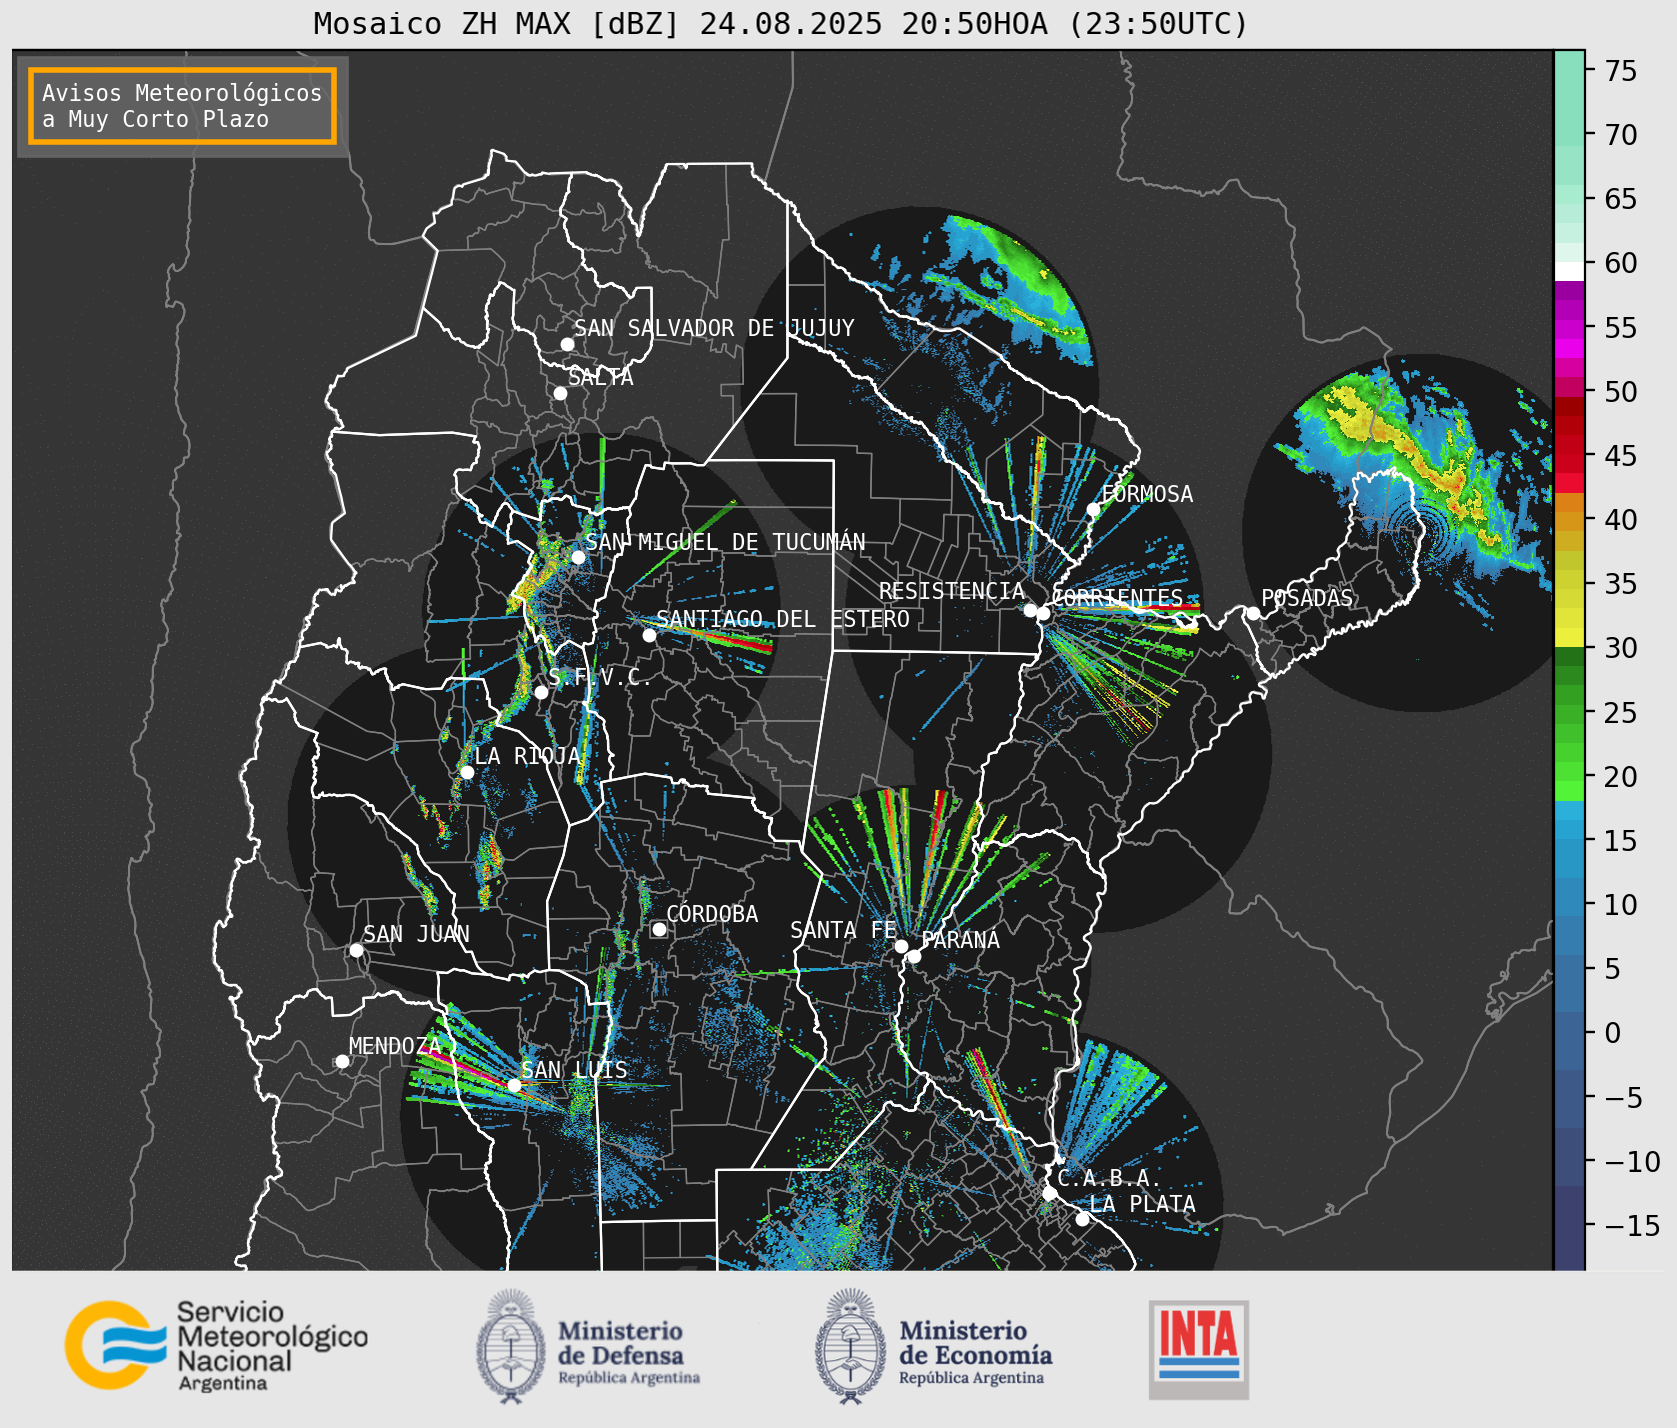The width and height of the screenshot is (1677, 1428).
Task: Click the 75 tick label on the scale
Action: 1621,71
